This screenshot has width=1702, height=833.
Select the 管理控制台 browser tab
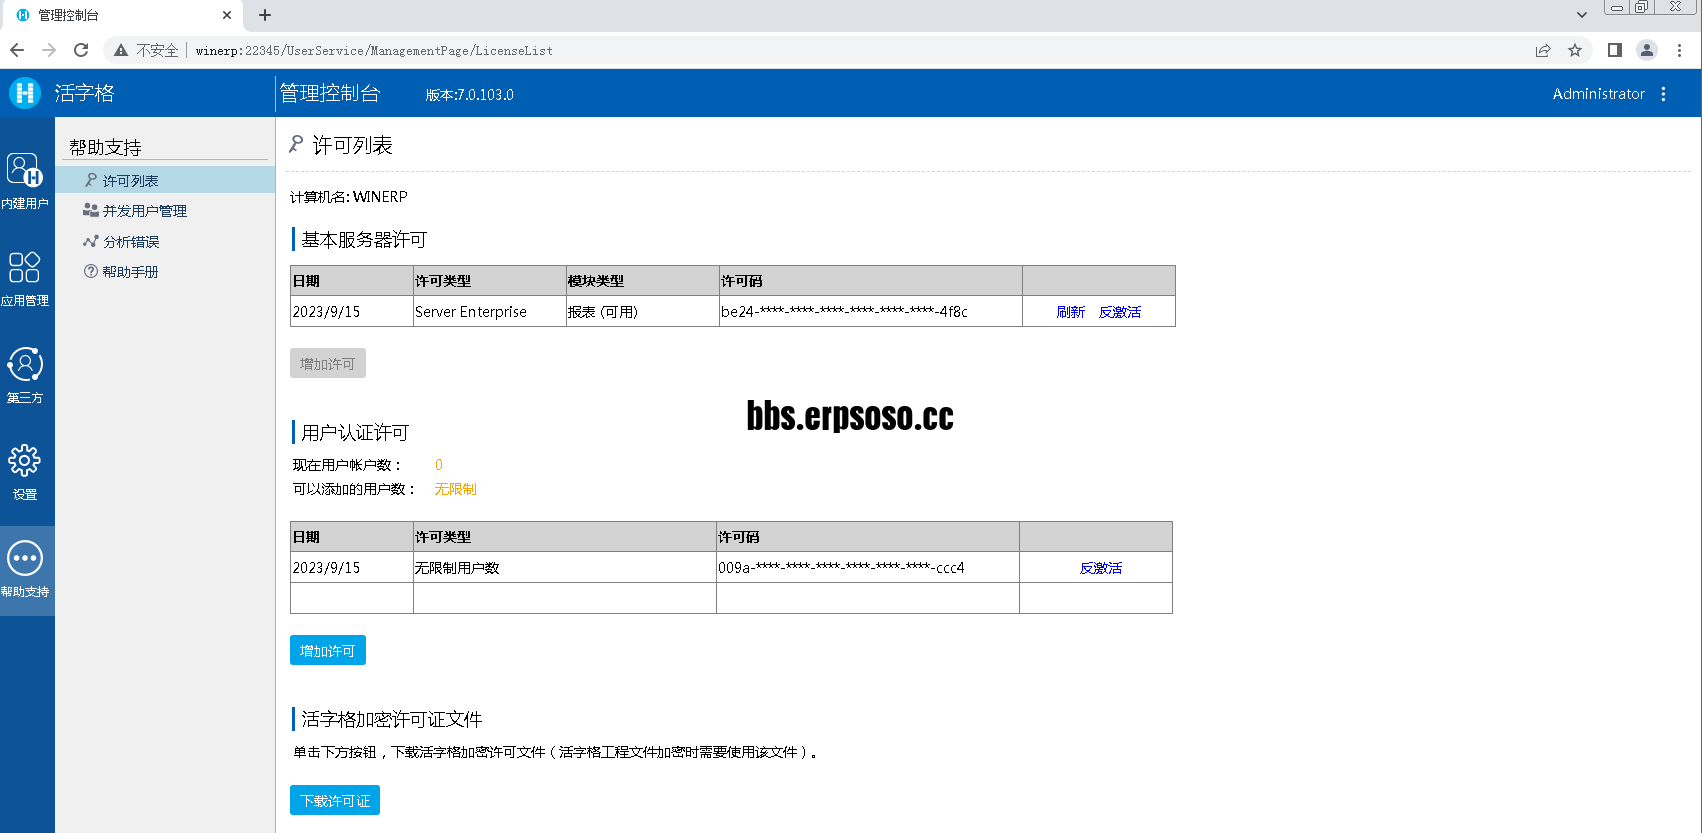(120, 15)
